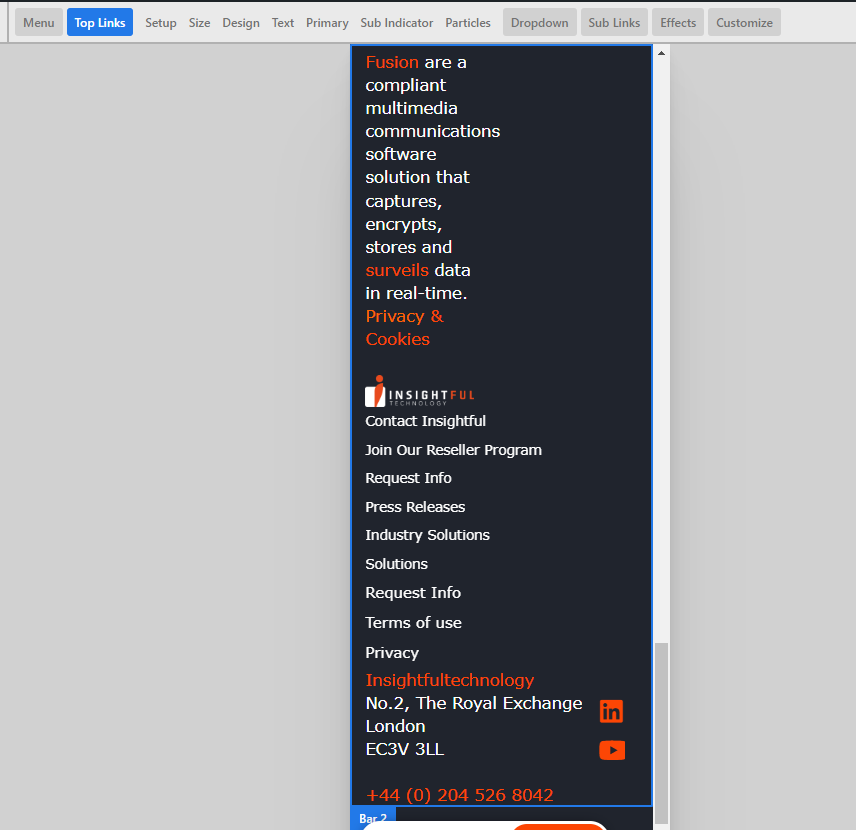Image resolution: width=856 pixels, height=830 pixels.
Task: Click the Solutions link
Action: coord(396,564)
